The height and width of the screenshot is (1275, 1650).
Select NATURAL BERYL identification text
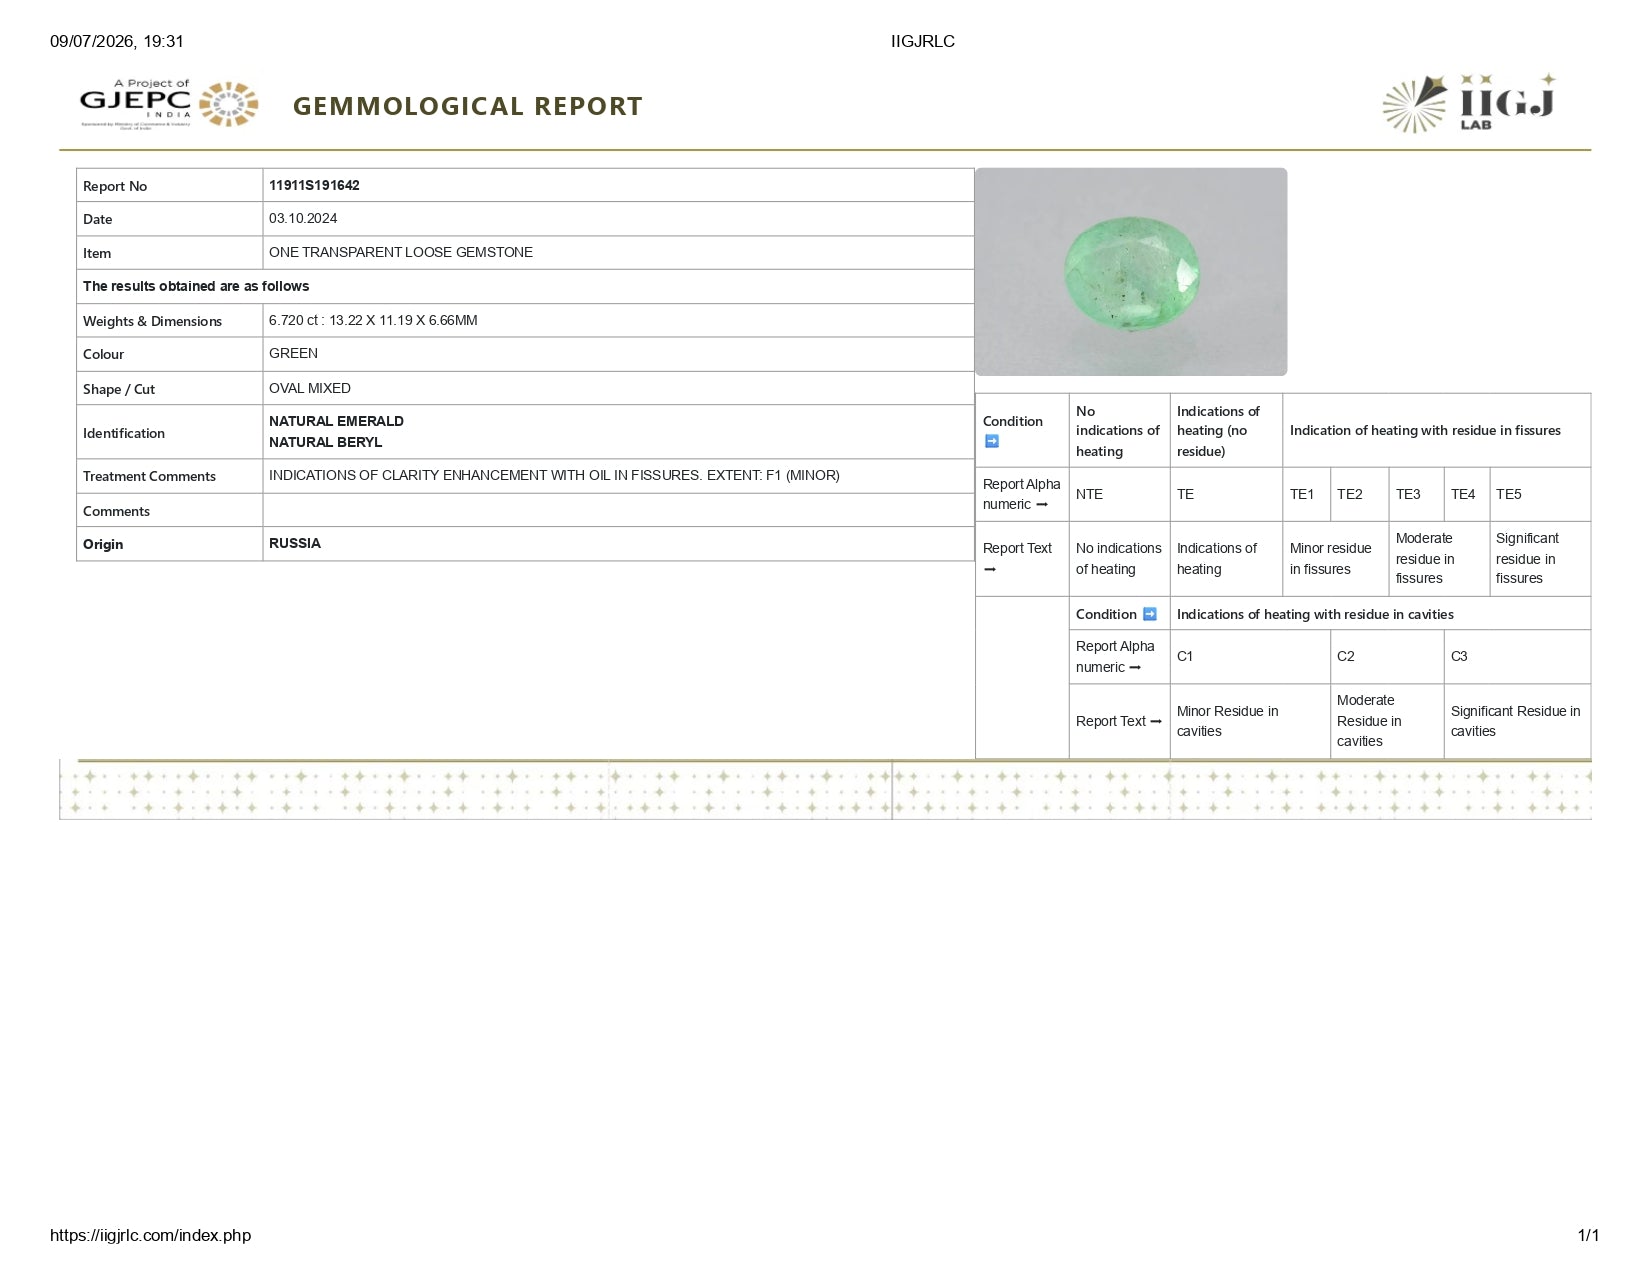coord(325,442)
